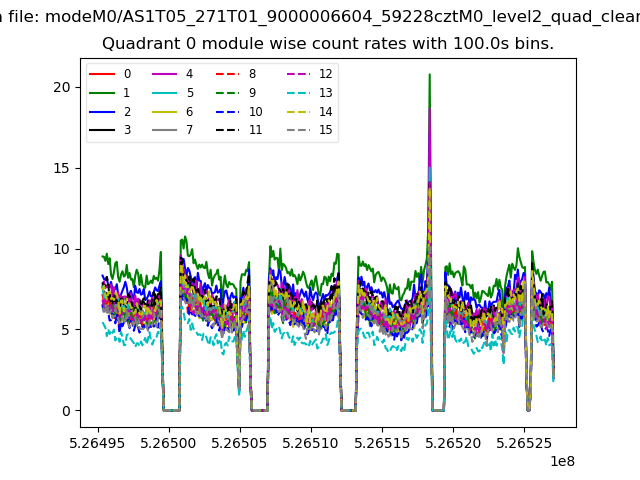Select the green legend line for module 1
This screenshot has width=640, height=480.
click(102, 93)
